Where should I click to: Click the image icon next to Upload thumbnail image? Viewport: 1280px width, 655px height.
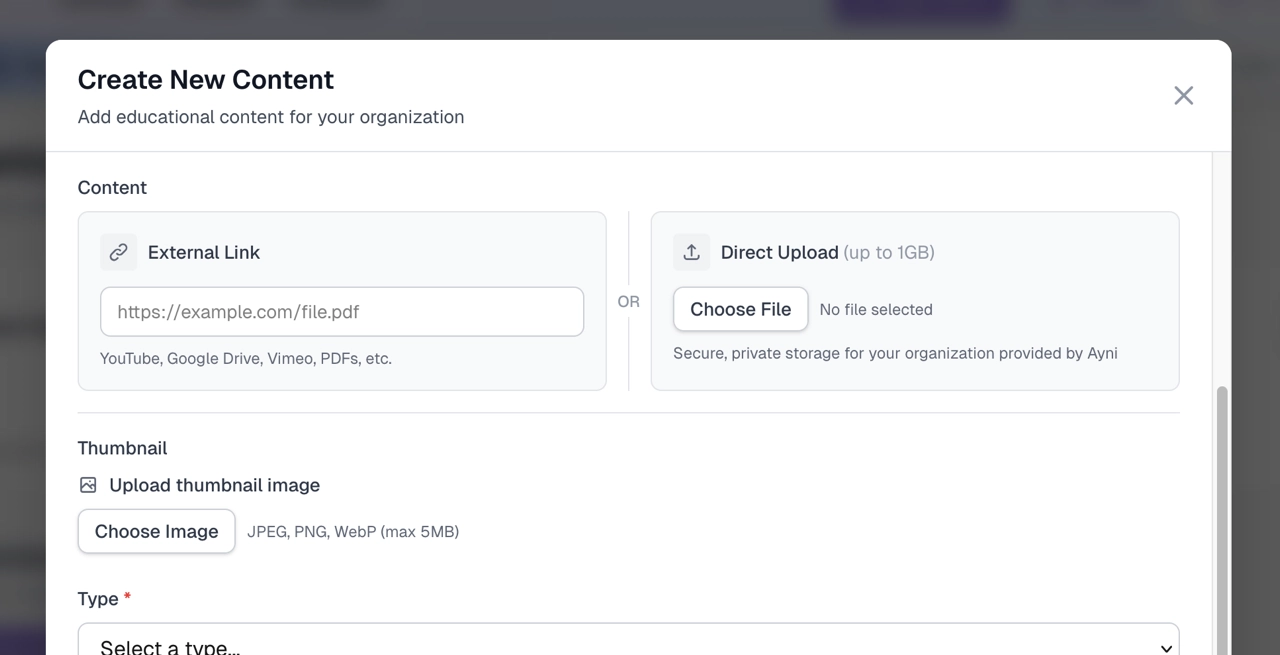point(88,485)
